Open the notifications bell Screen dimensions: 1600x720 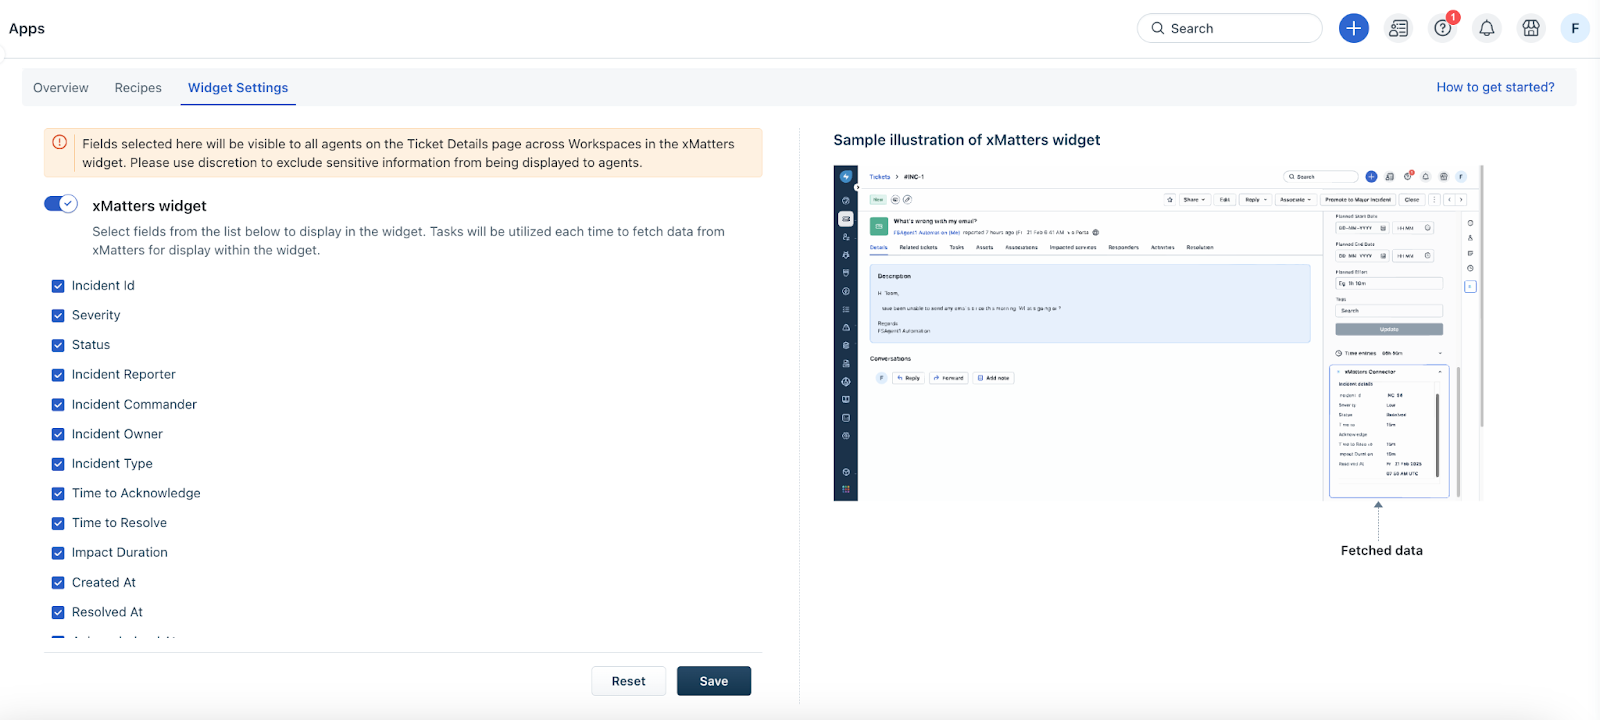tap(1487, 28)
